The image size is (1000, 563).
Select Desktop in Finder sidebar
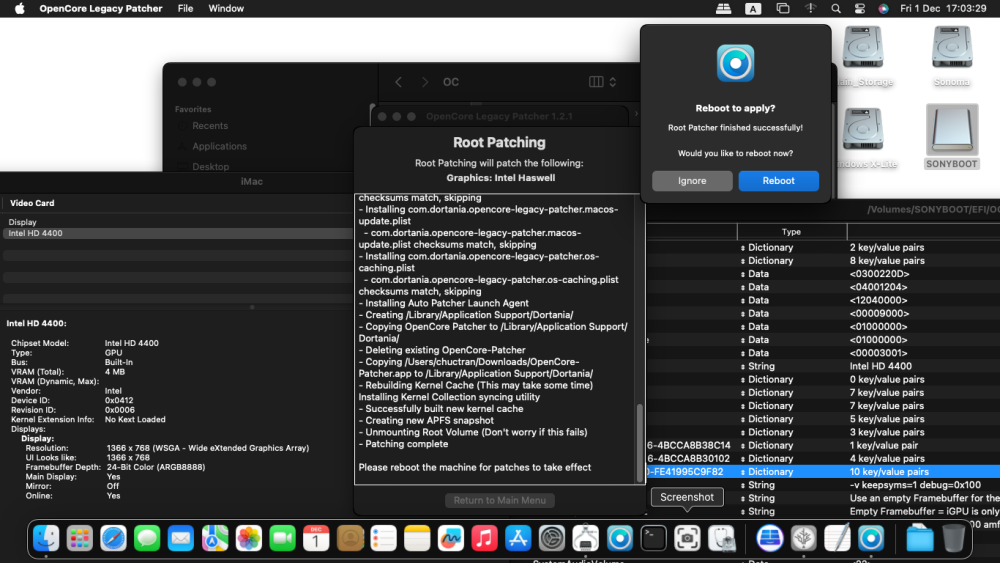(x=210, y=166)
